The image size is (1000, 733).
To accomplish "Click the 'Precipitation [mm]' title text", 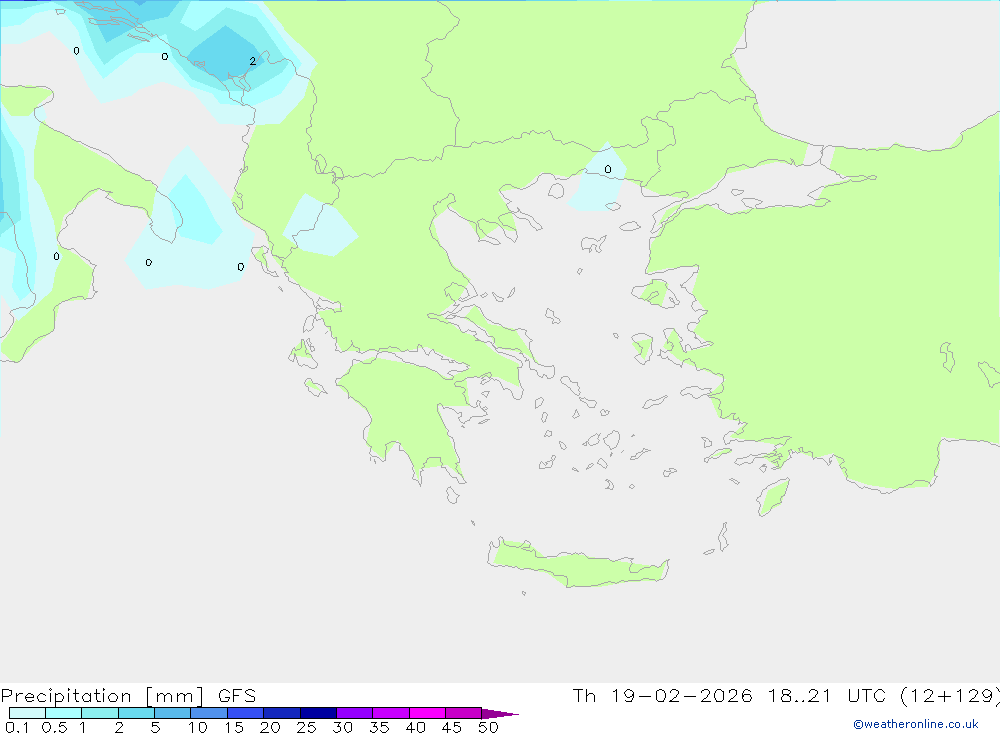I will (x=102, y=696).
